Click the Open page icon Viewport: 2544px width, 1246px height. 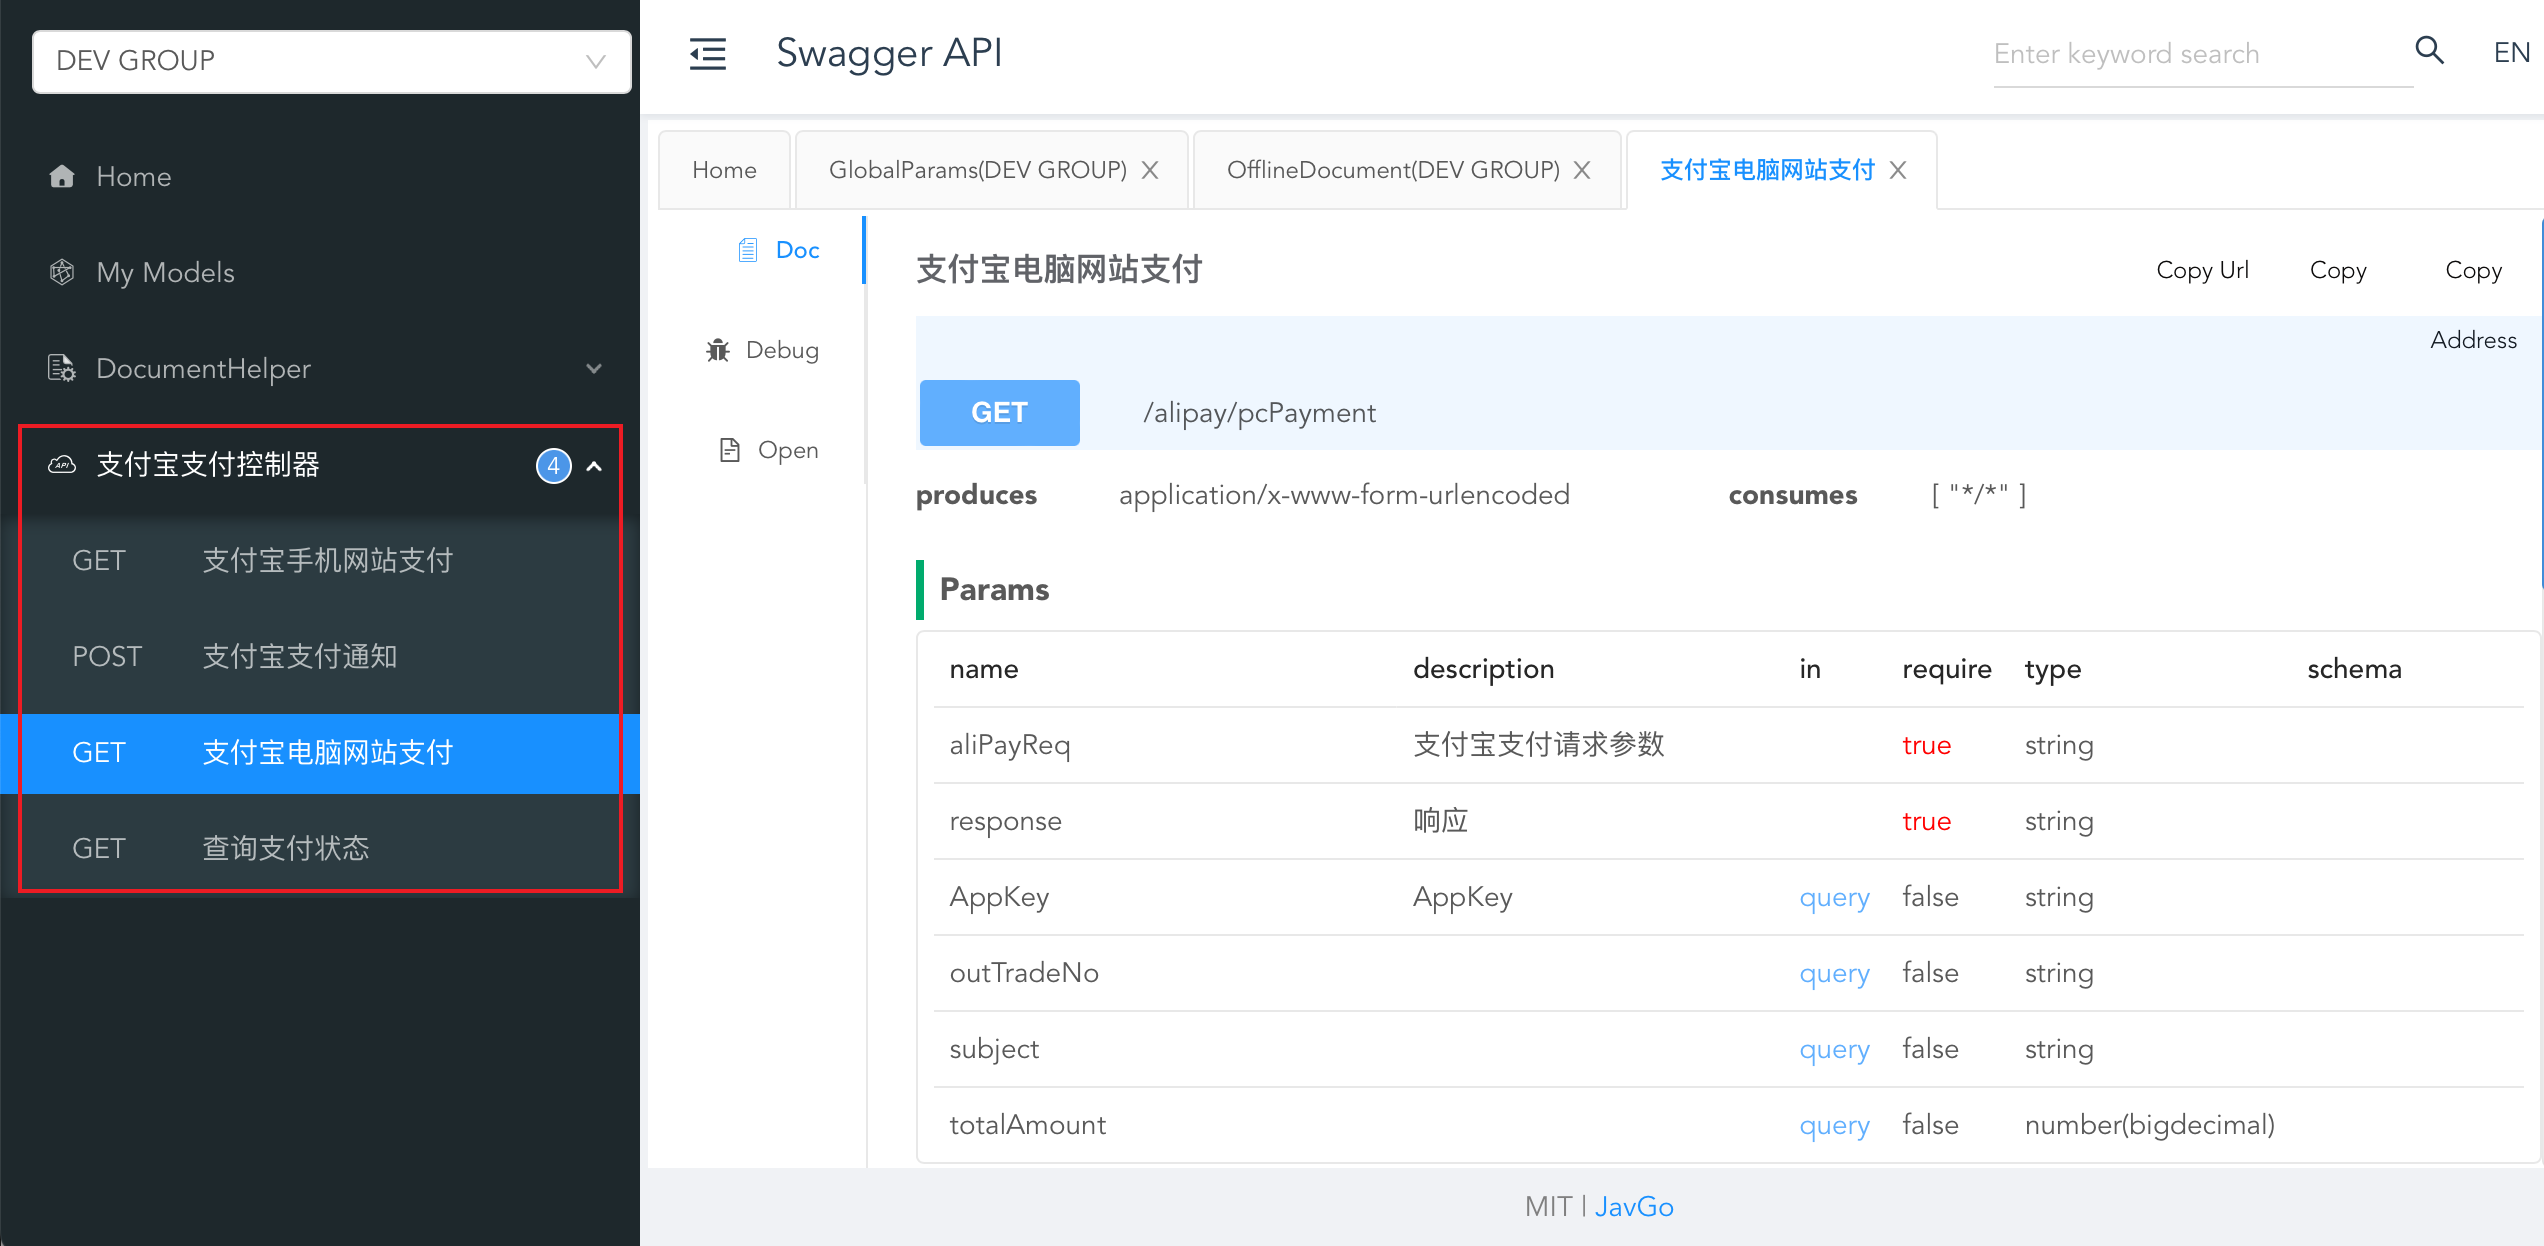click(x=728, y=449)
